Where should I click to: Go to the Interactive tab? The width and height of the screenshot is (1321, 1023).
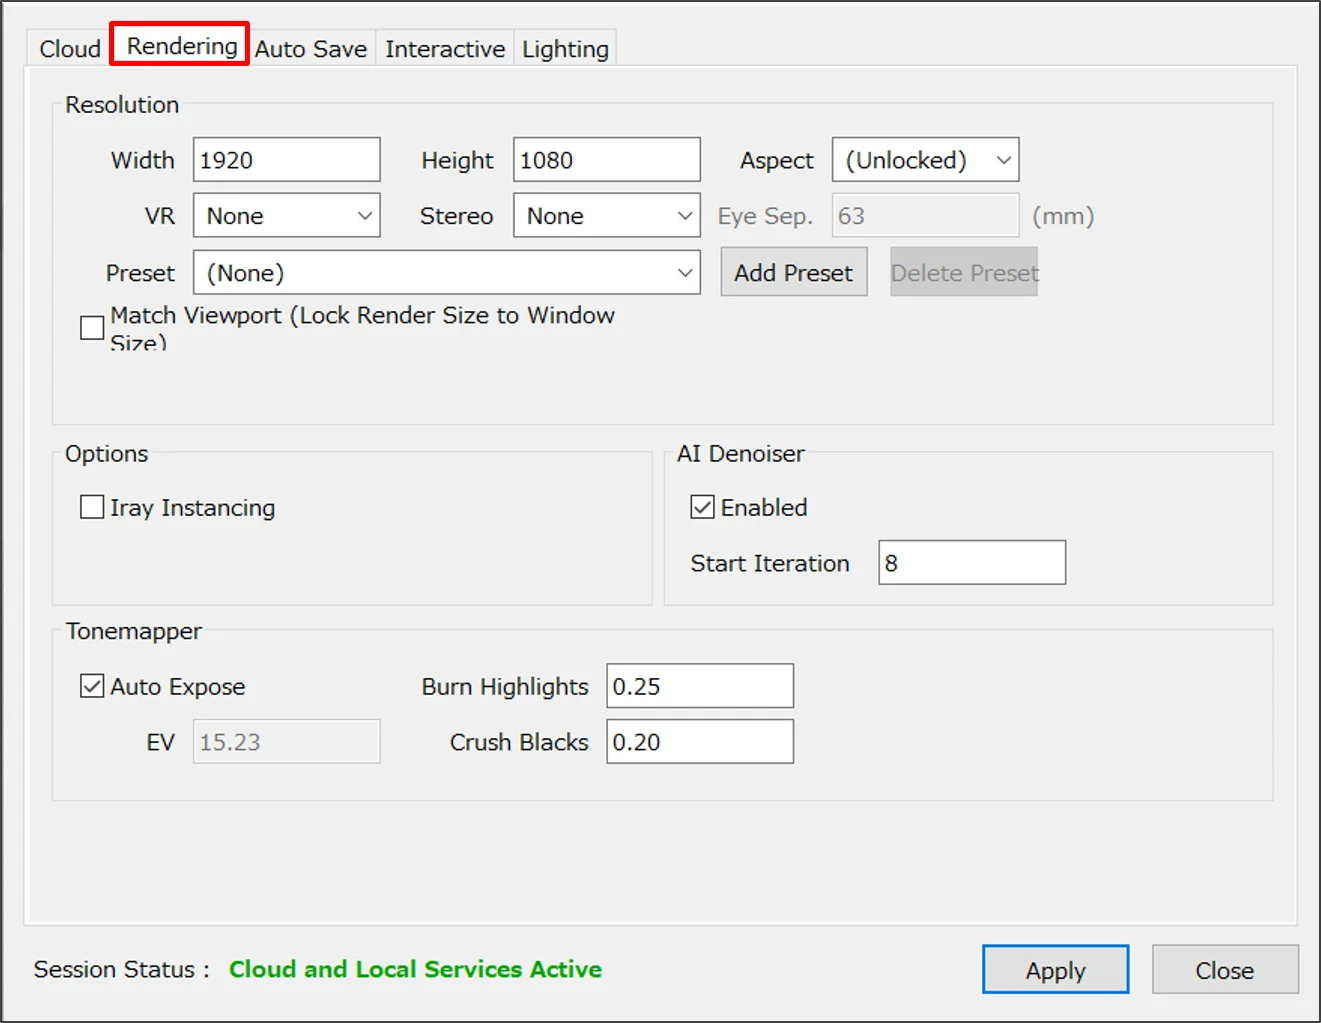pyautogui.click(x=445, y=49)
